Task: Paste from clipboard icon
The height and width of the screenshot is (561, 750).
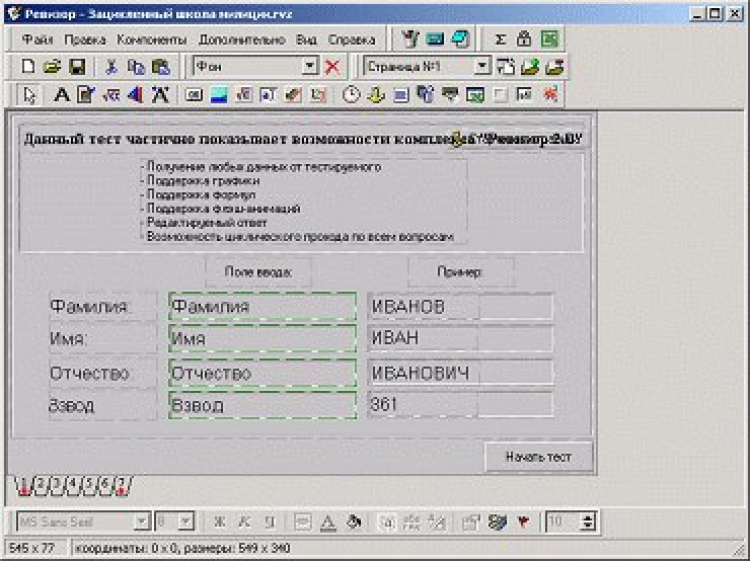Action: [x=161, y=67]
